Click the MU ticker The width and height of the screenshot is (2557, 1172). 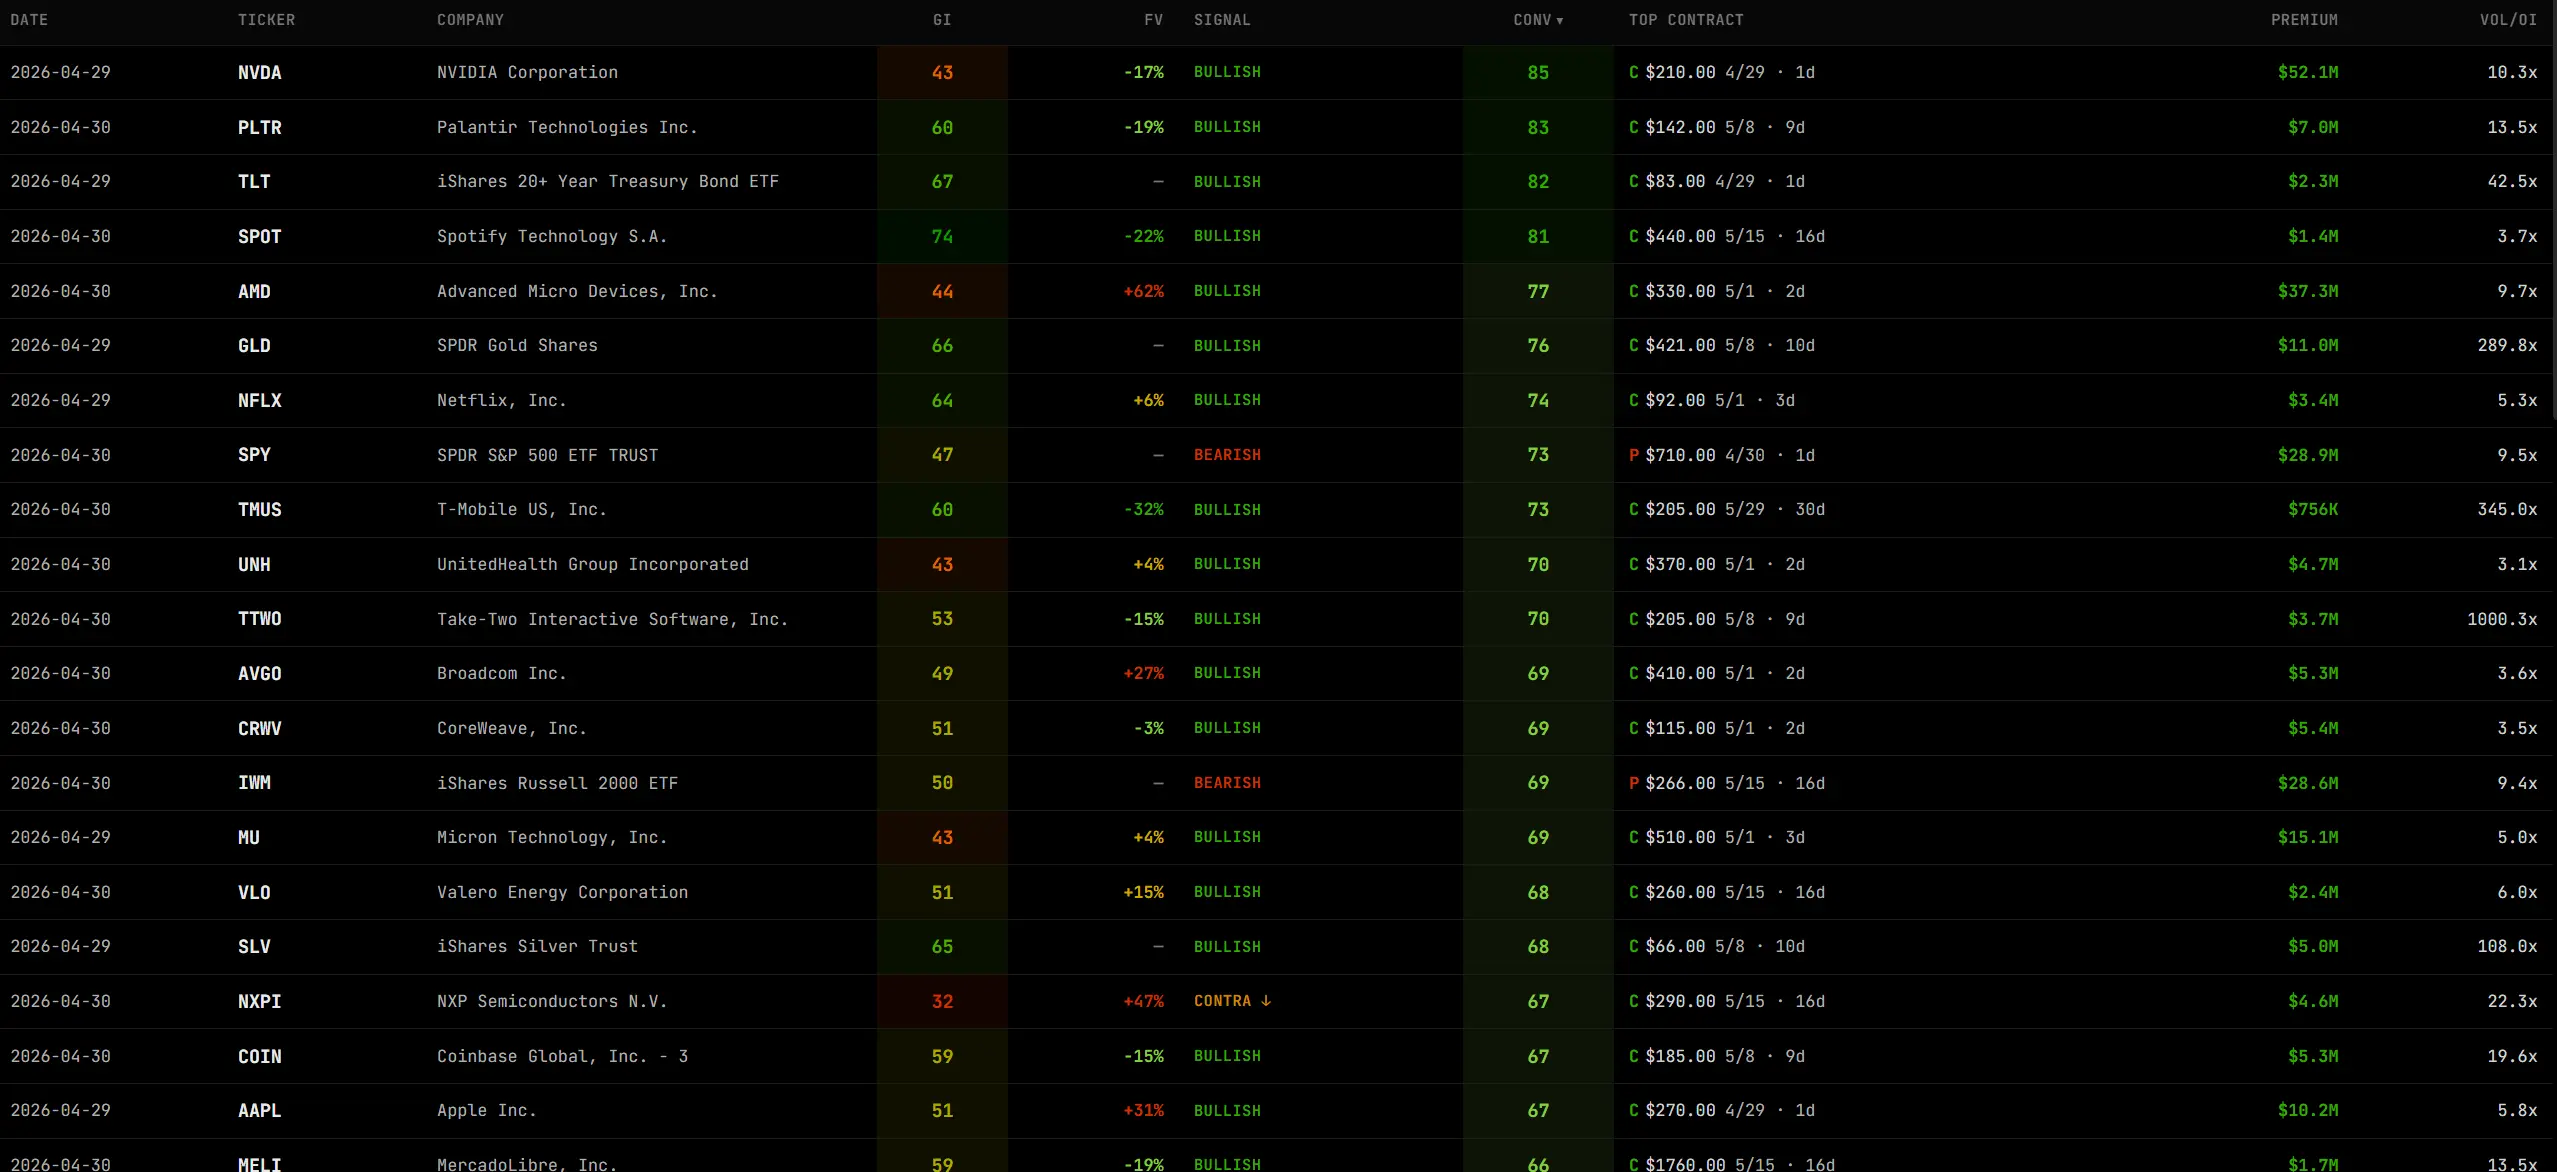(249, 838)
